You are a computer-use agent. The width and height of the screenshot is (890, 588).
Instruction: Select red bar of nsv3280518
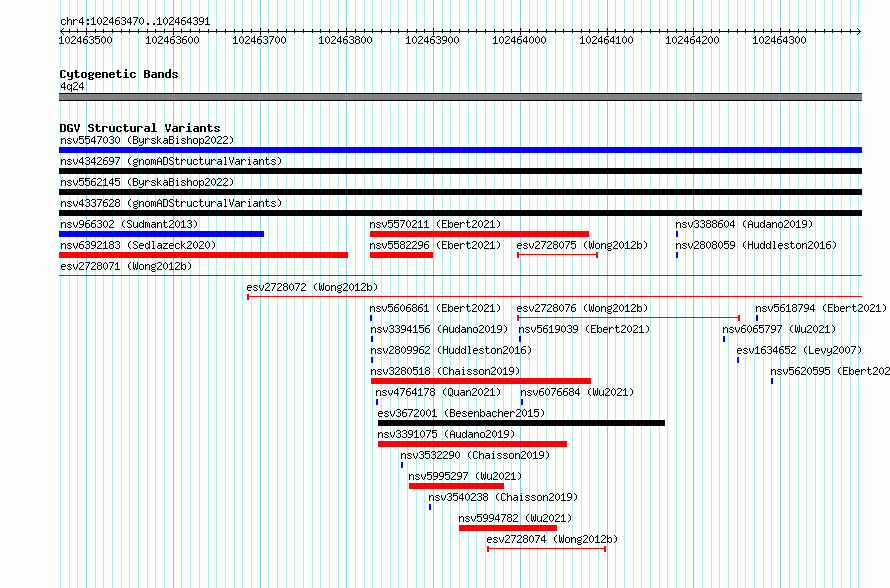tap(481, 381)
